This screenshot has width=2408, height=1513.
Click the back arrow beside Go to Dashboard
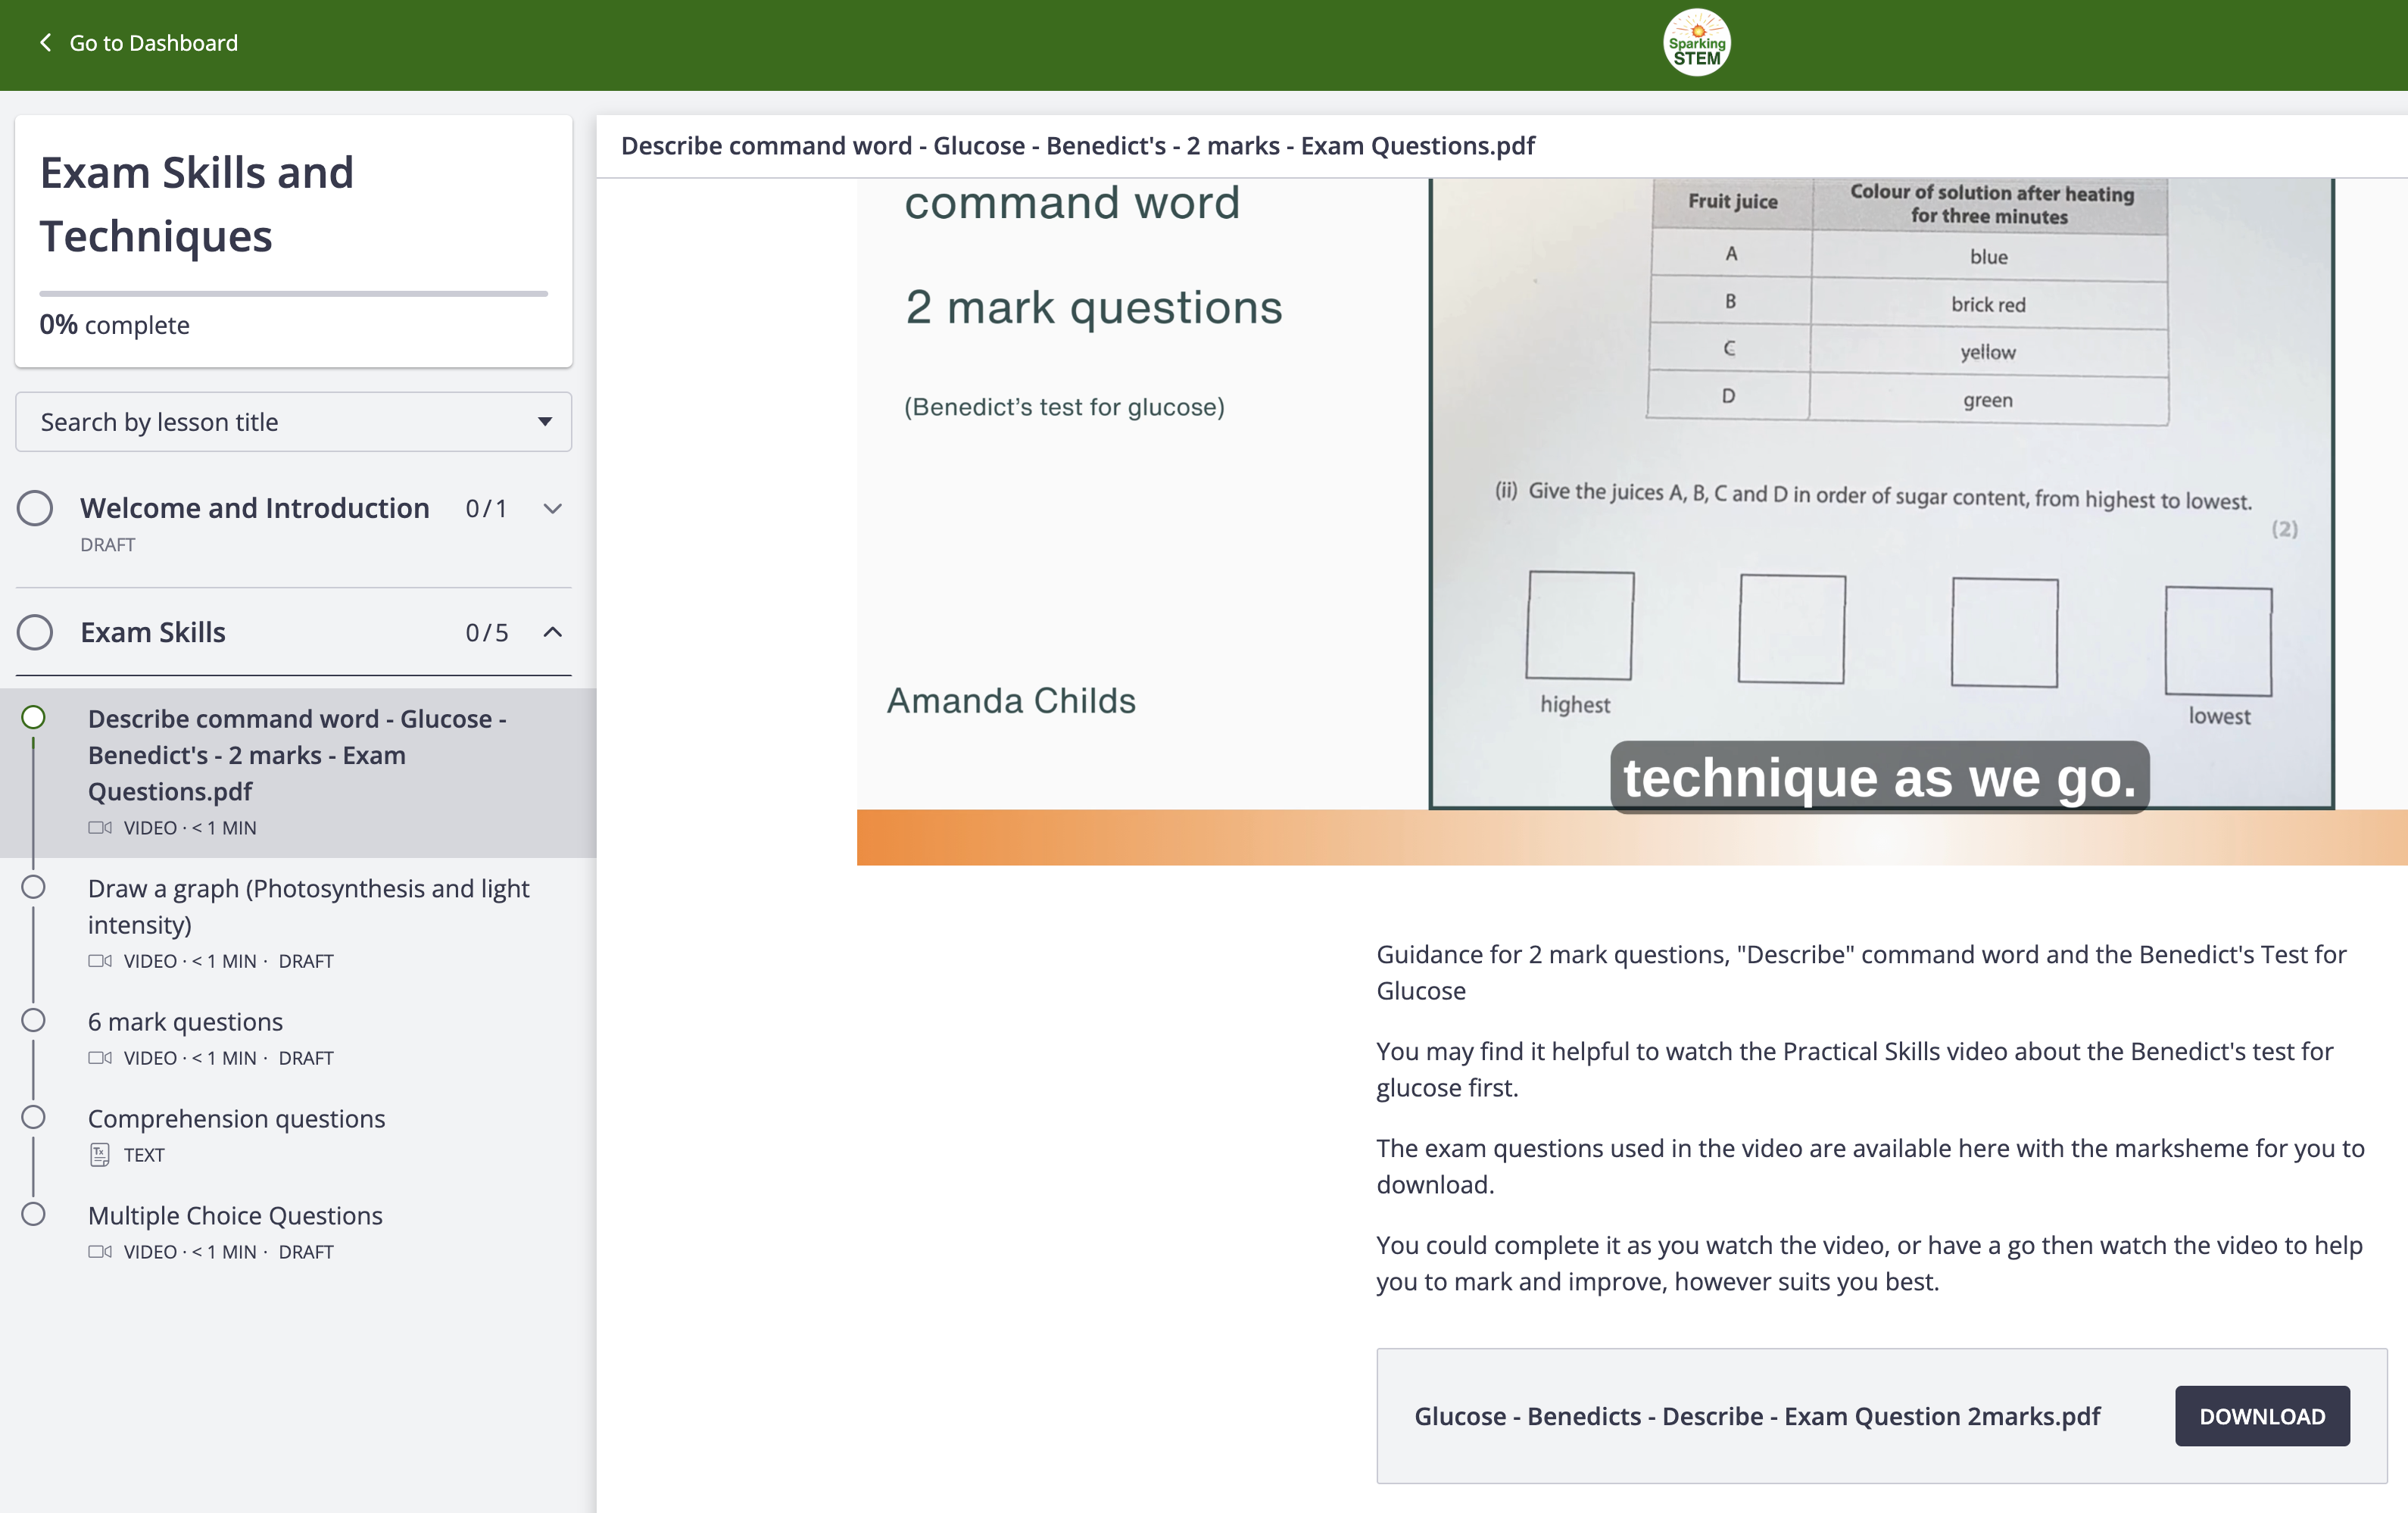tap(45, 43)
